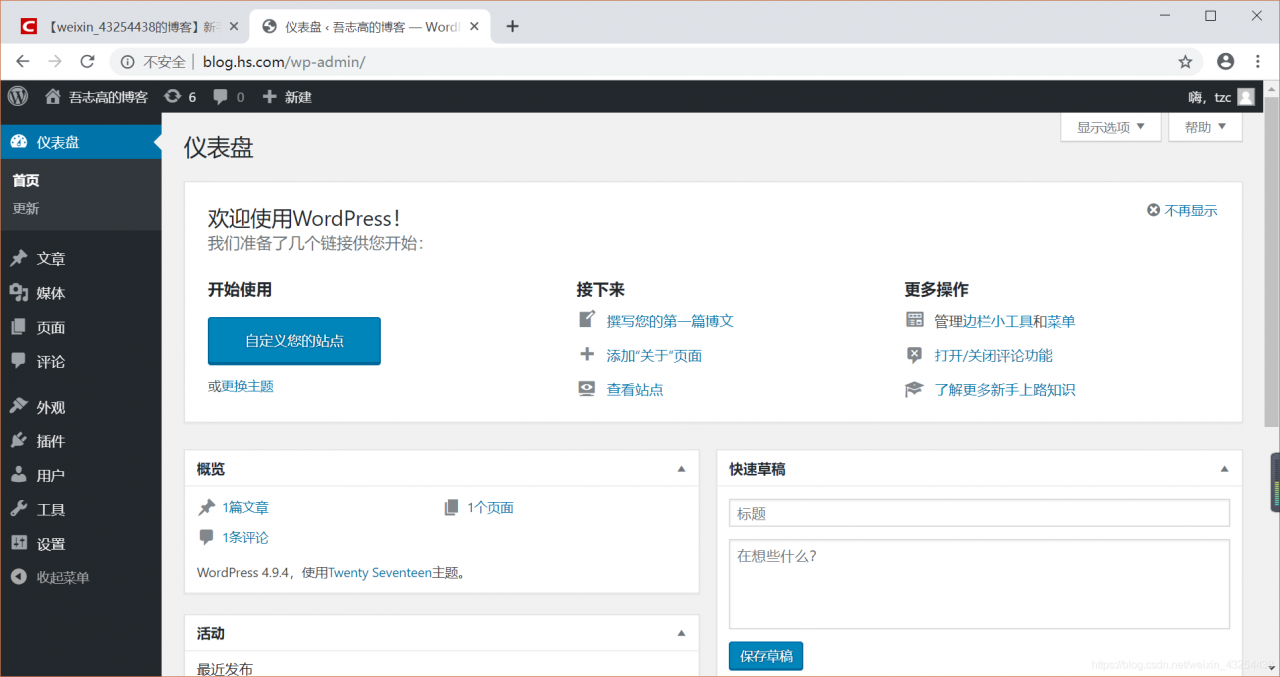
Task: Click the 媒体 media icon
Action: coord(19,292)
